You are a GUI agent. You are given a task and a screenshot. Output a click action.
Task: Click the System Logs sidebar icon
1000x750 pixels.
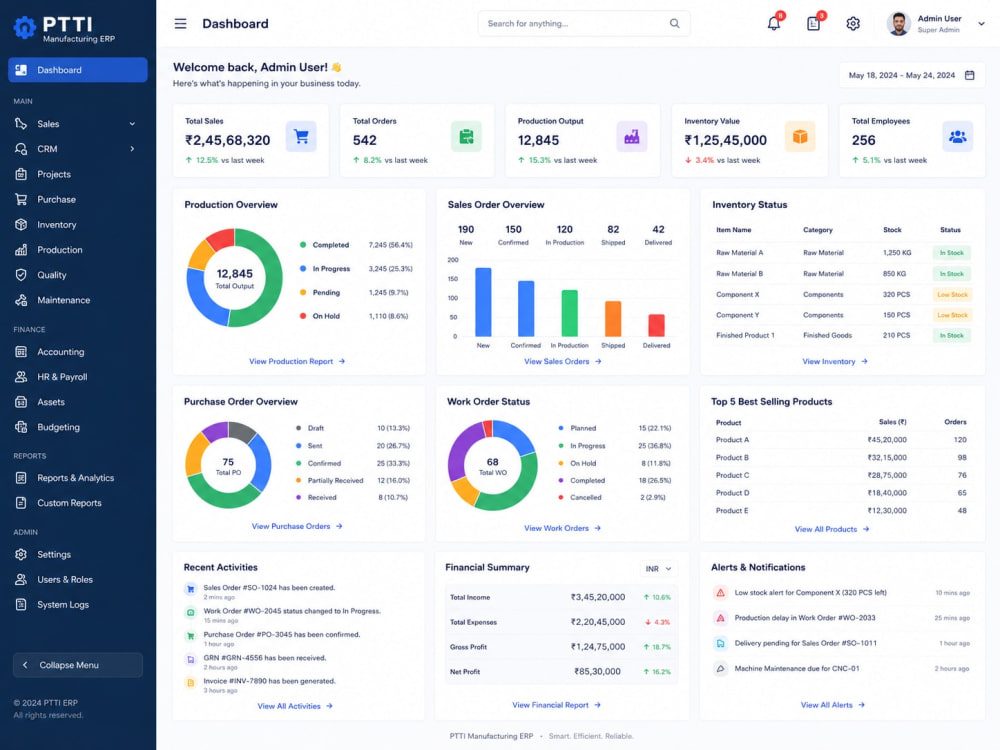coord(21,604)
